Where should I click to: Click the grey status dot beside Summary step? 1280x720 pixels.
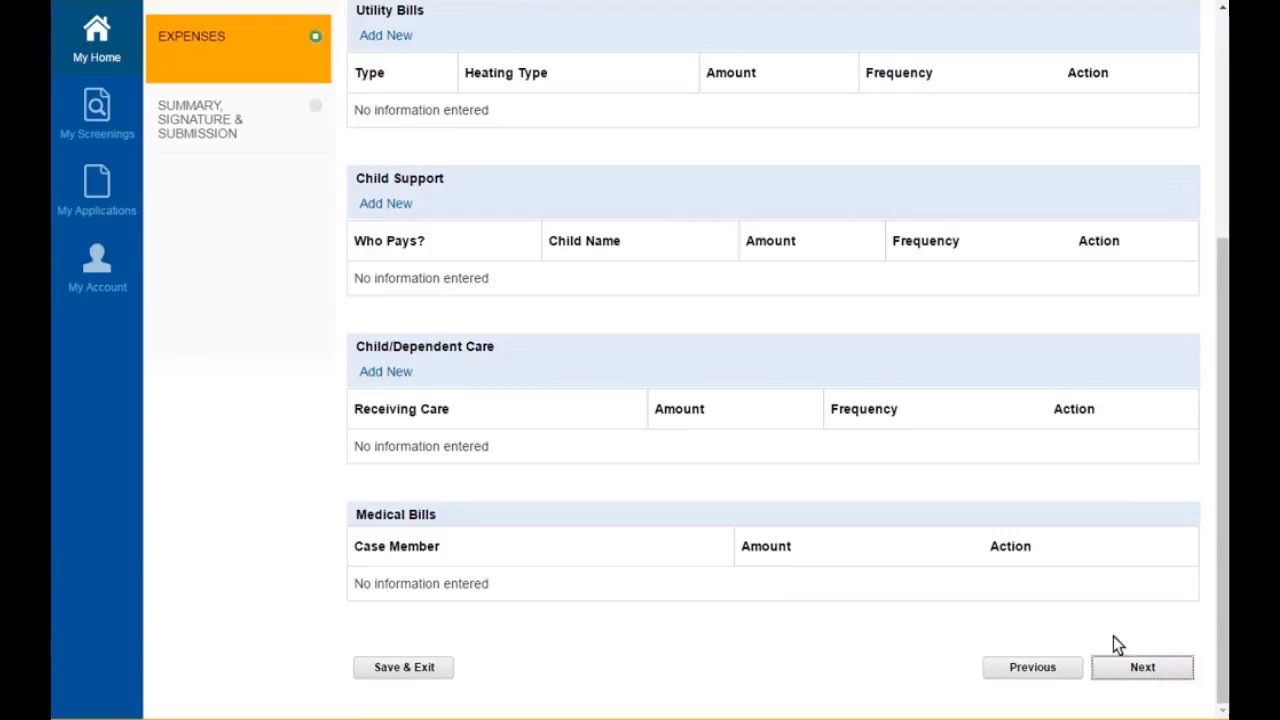point(315,105)
